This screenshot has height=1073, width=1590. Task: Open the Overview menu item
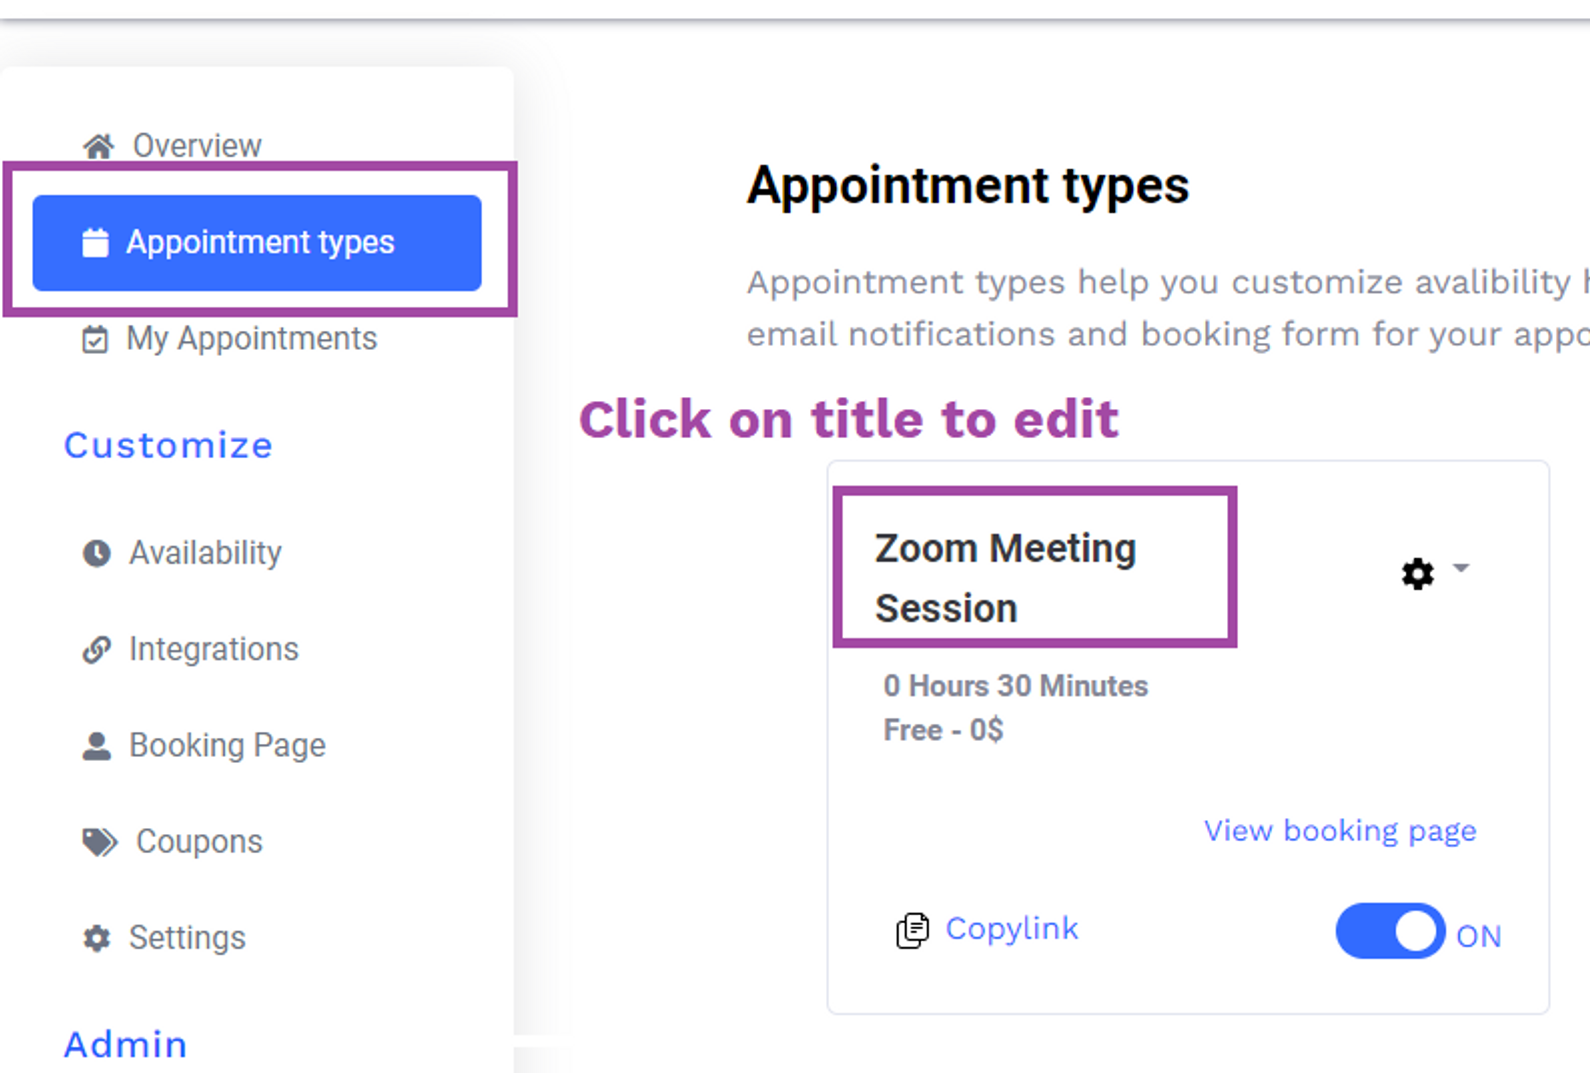[x=197, y=146]
